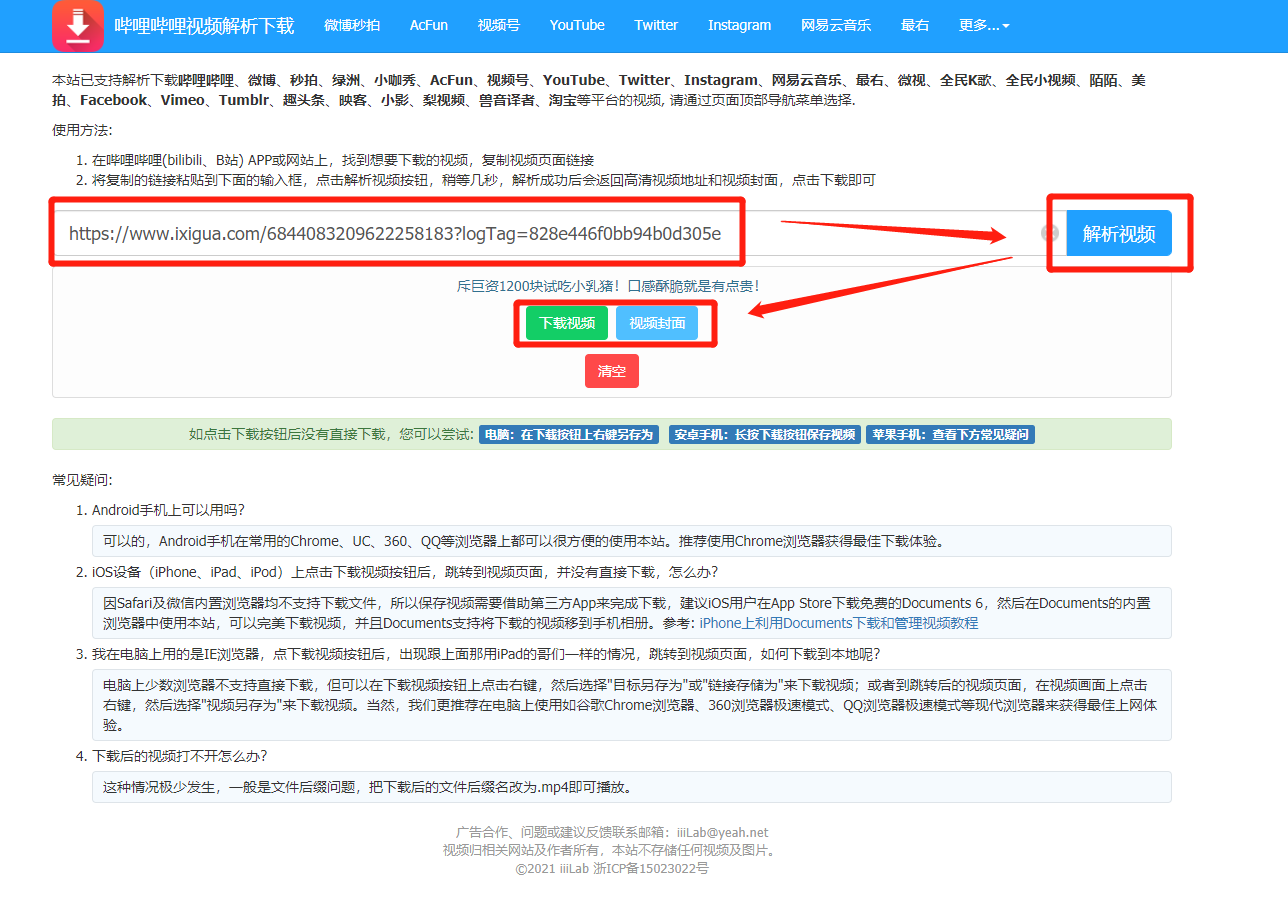Expand the 更多... dropdown menu
Image resolution: width=1288 pixels, height=904 pixels.
pos(984,26)
